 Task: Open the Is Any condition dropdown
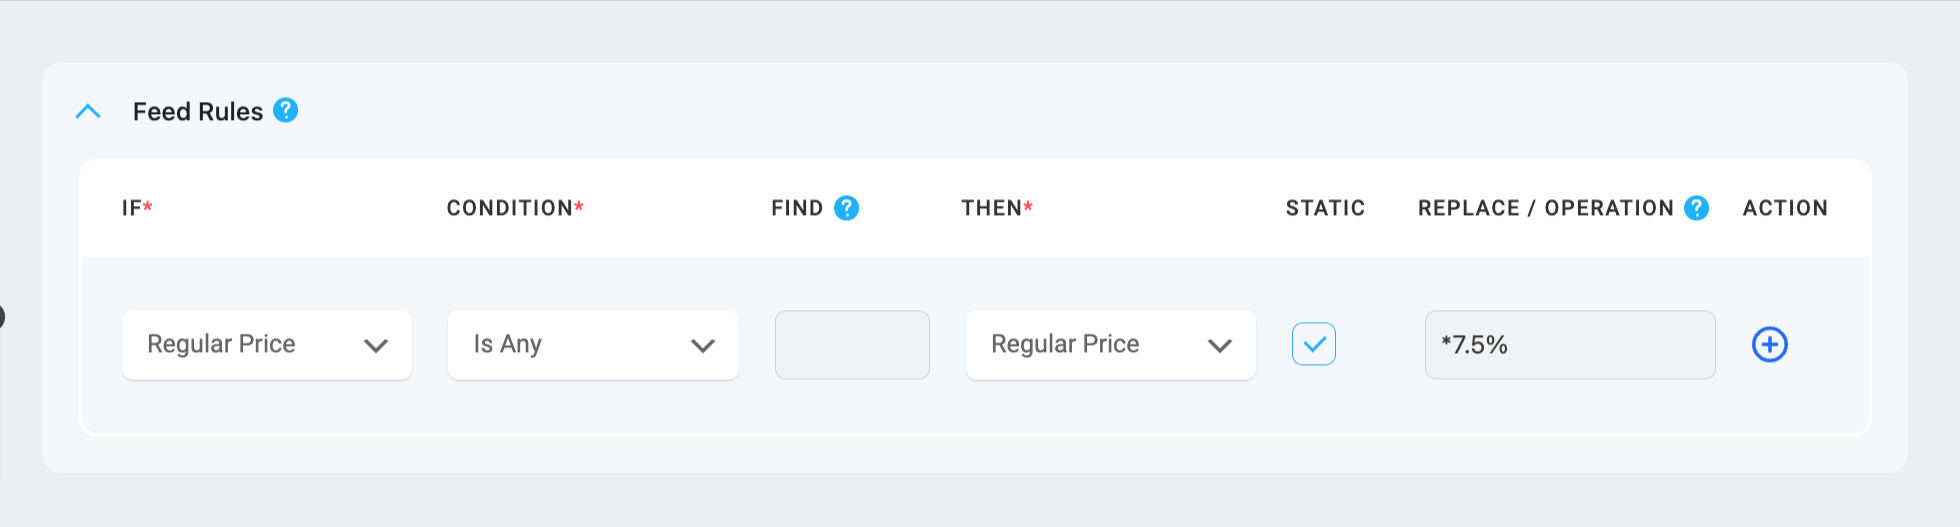pyautogui.click(x=593, y=344)
